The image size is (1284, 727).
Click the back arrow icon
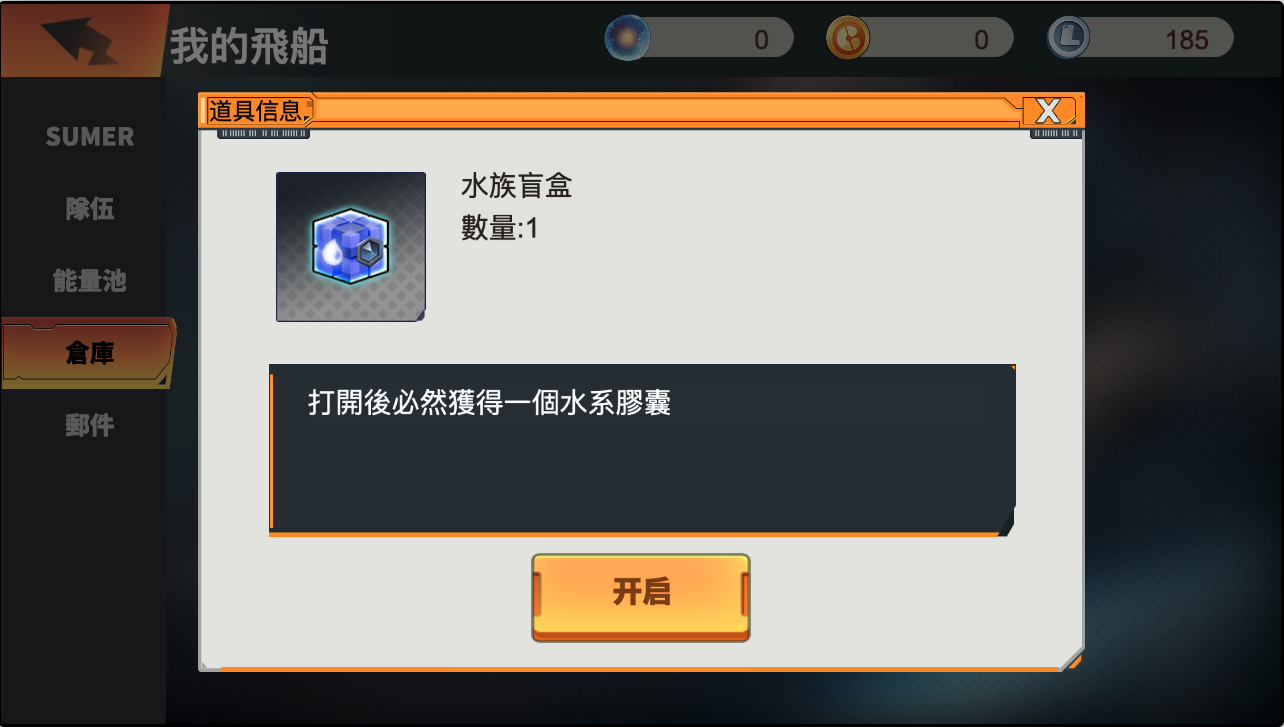(x=81, y=38)
